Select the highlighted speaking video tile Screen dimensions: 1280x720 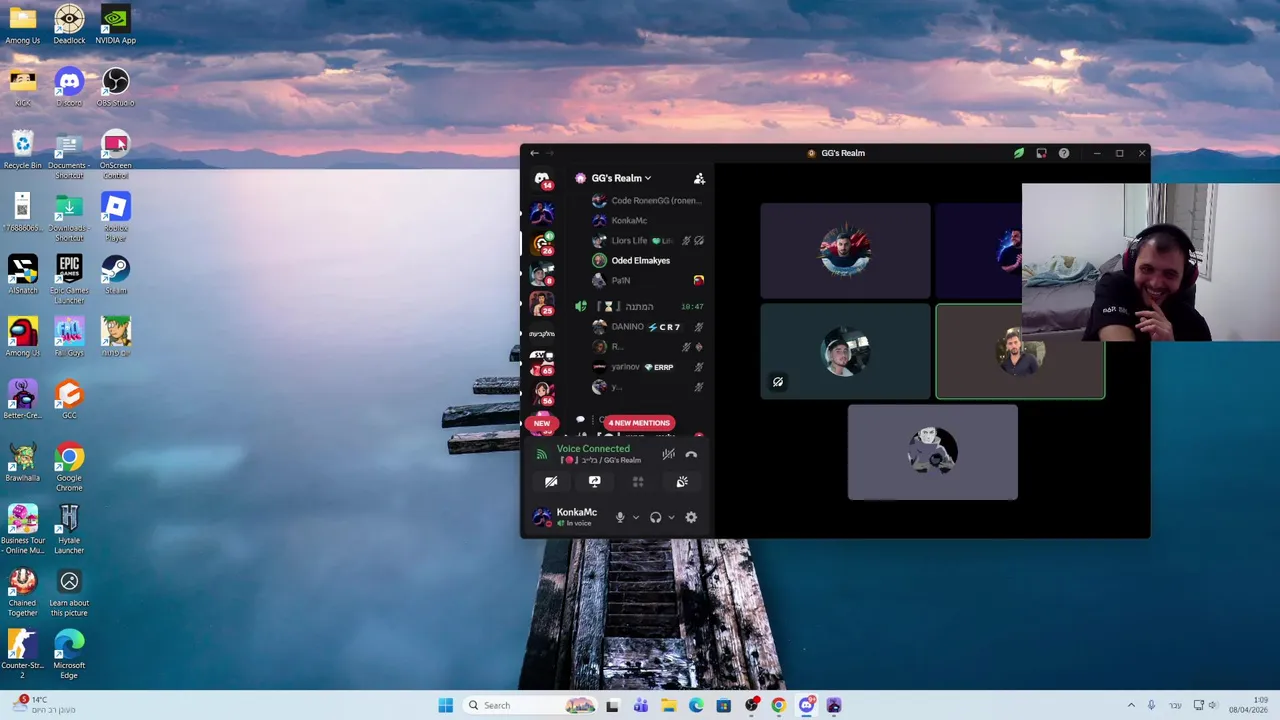point(1020,351)
